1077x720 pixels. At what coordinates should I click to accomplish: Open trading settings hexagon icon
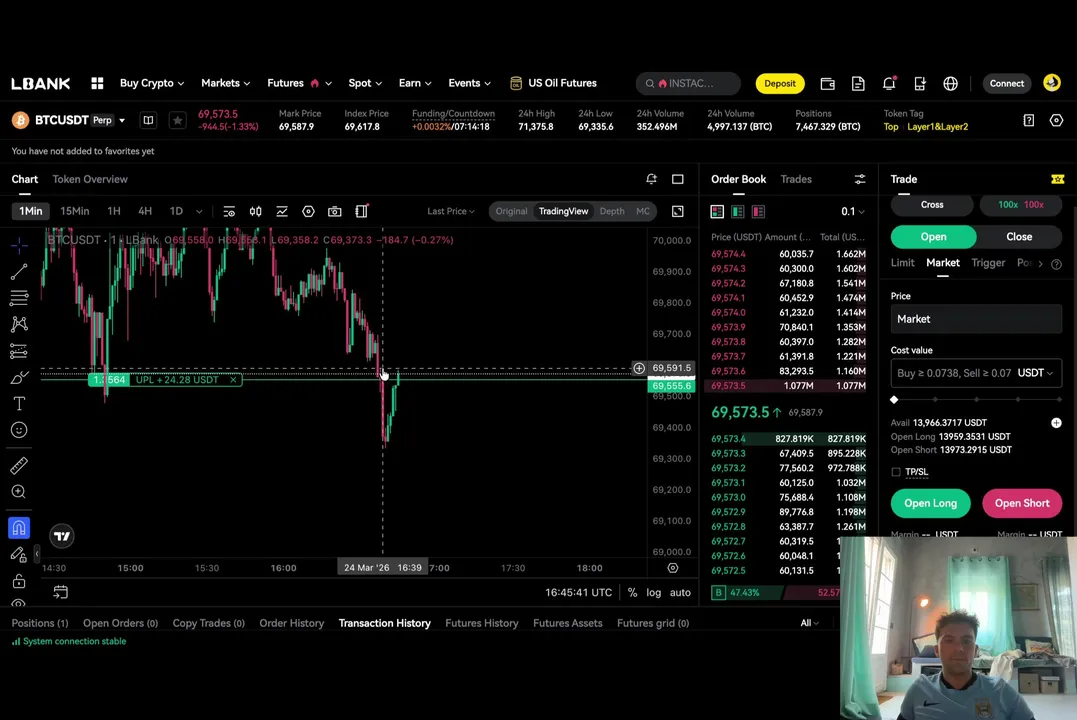[1056, 120]
